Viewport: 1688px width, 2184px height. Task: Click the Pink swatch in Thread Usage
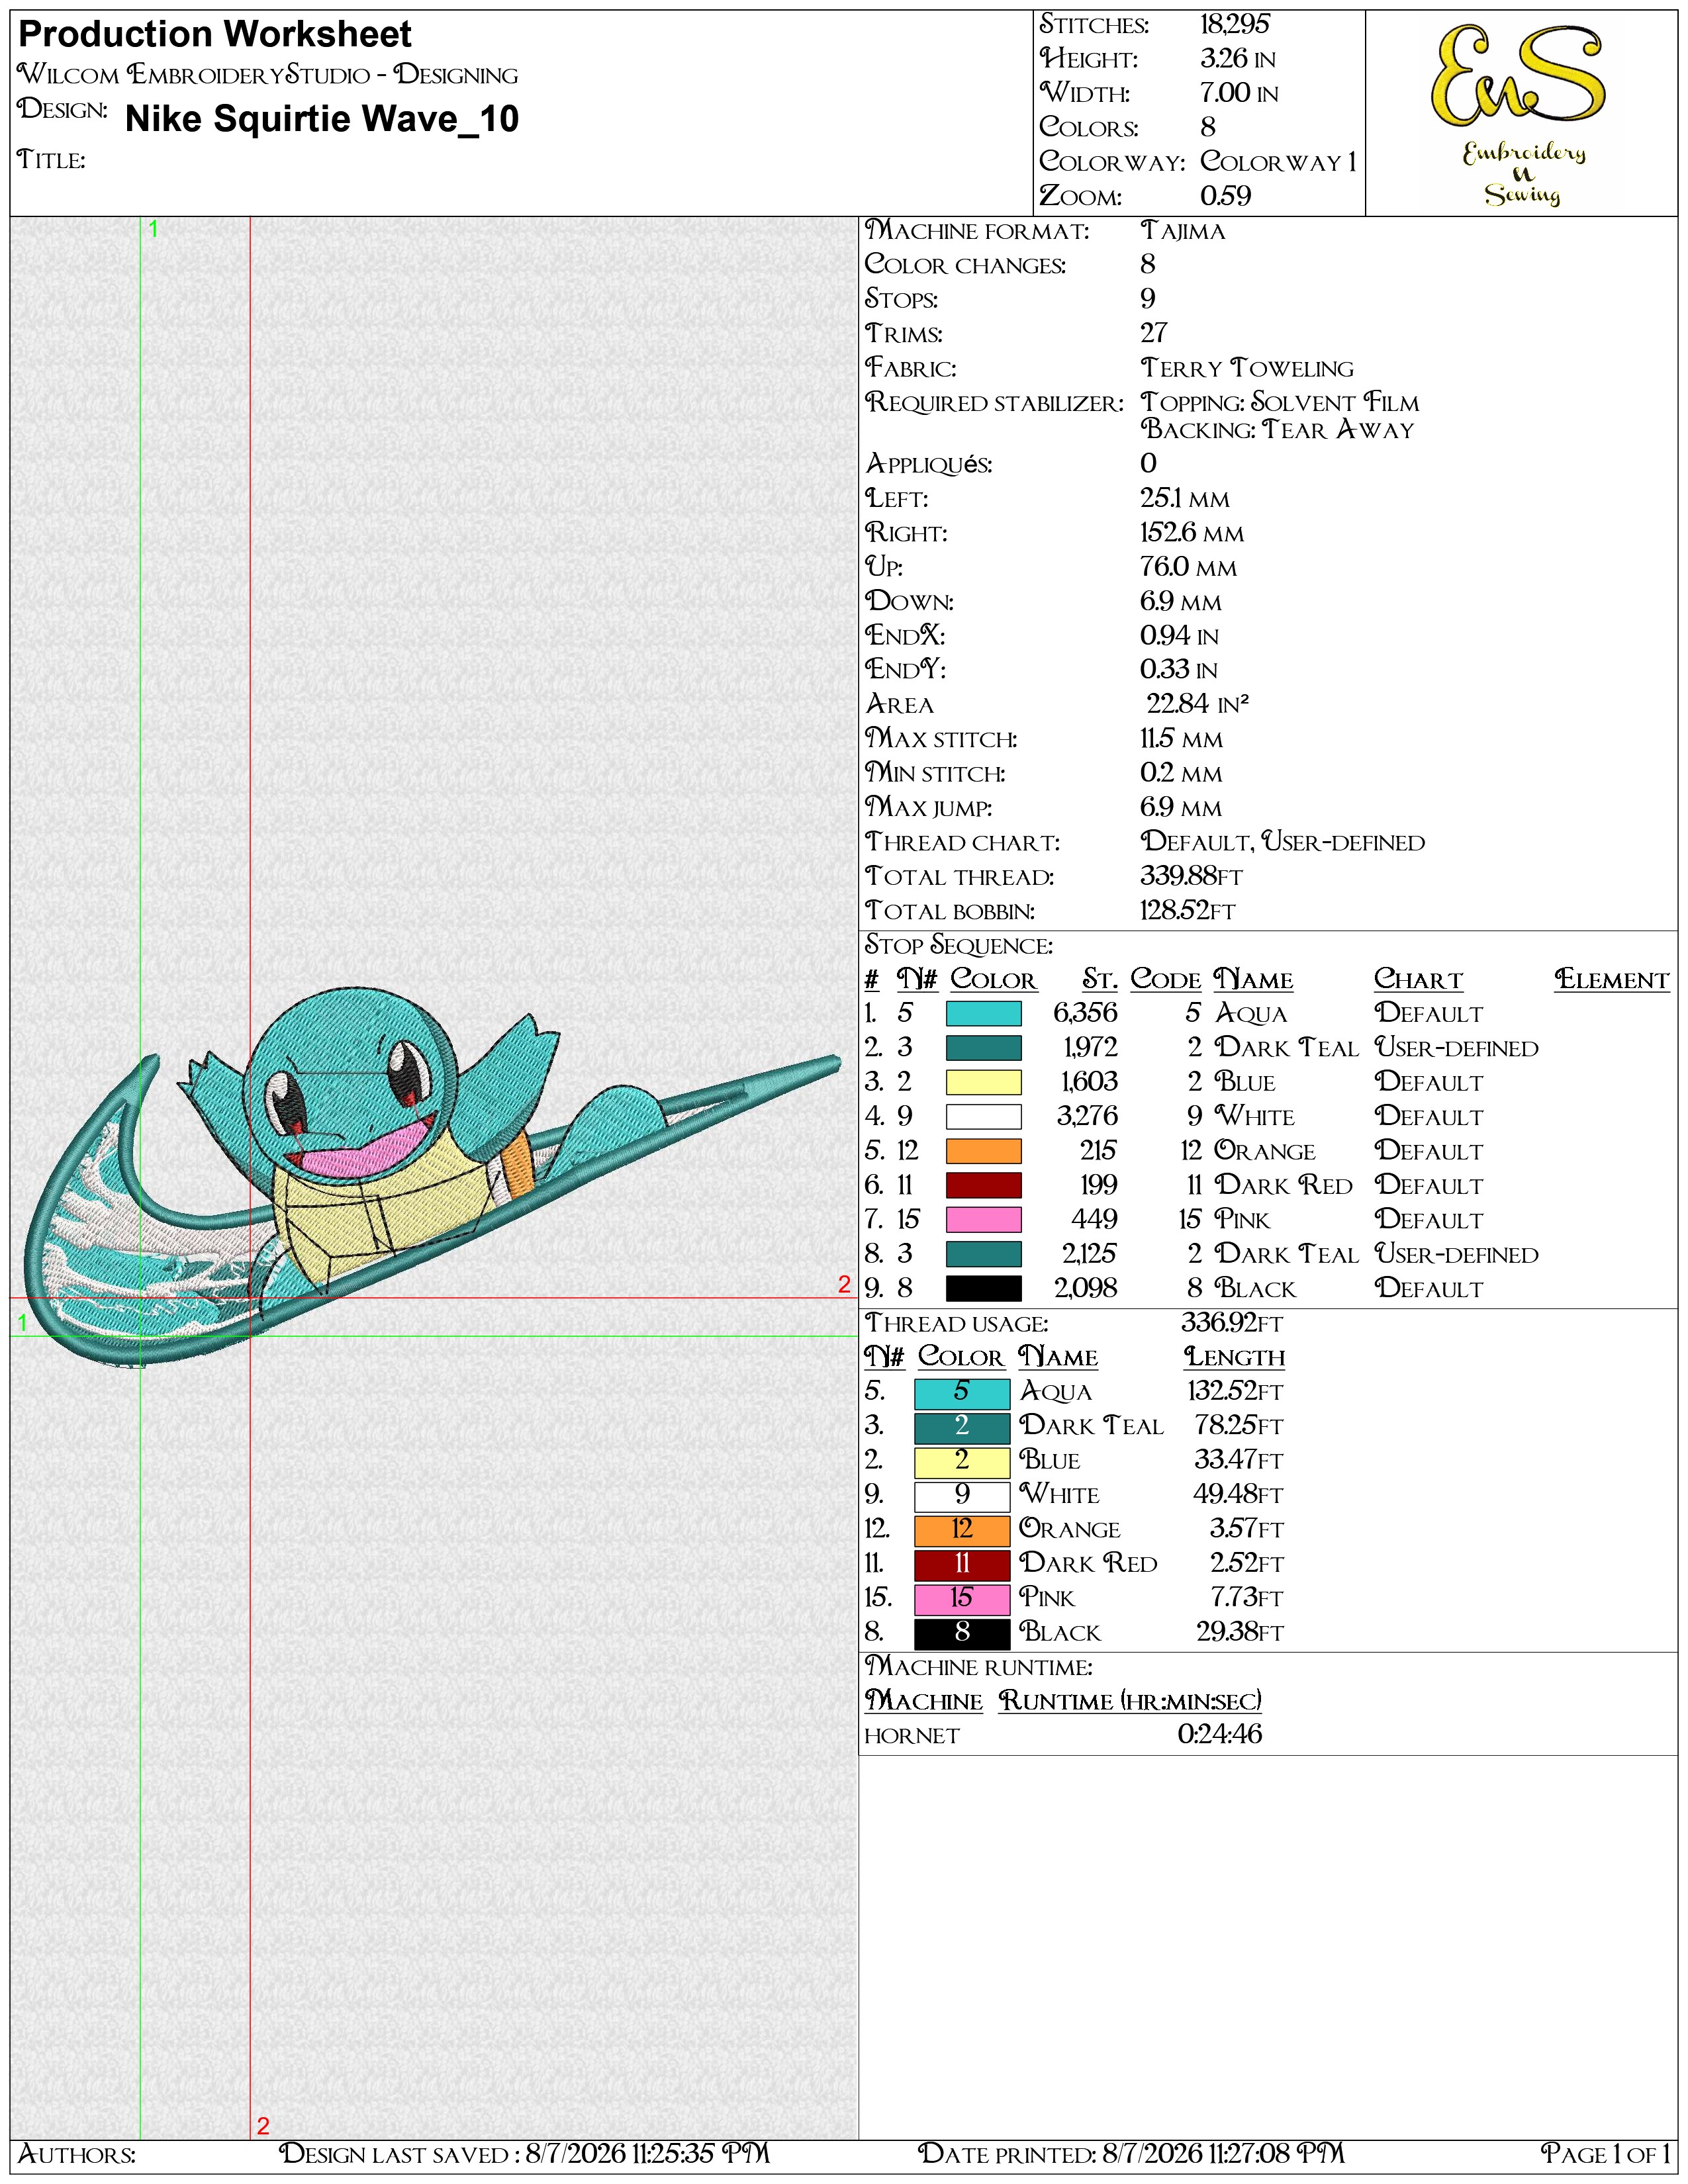(962, 1599)
